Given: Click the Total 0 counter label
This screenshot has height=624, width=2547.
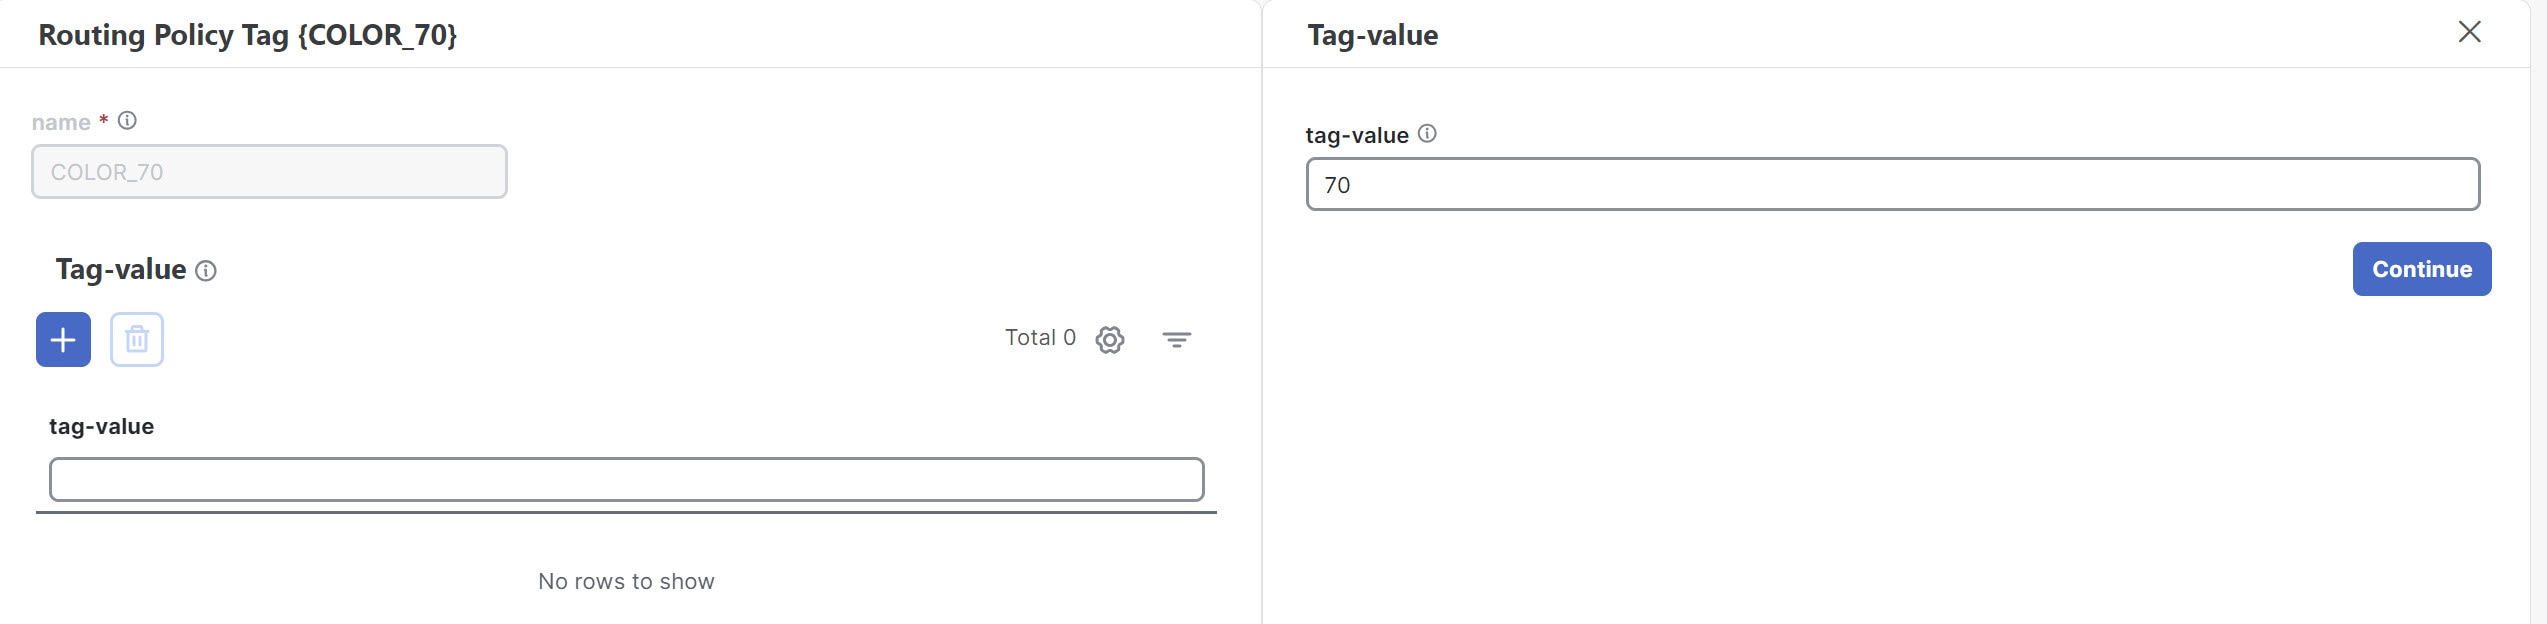Looking at the screenshot, I should (1040, 338).
